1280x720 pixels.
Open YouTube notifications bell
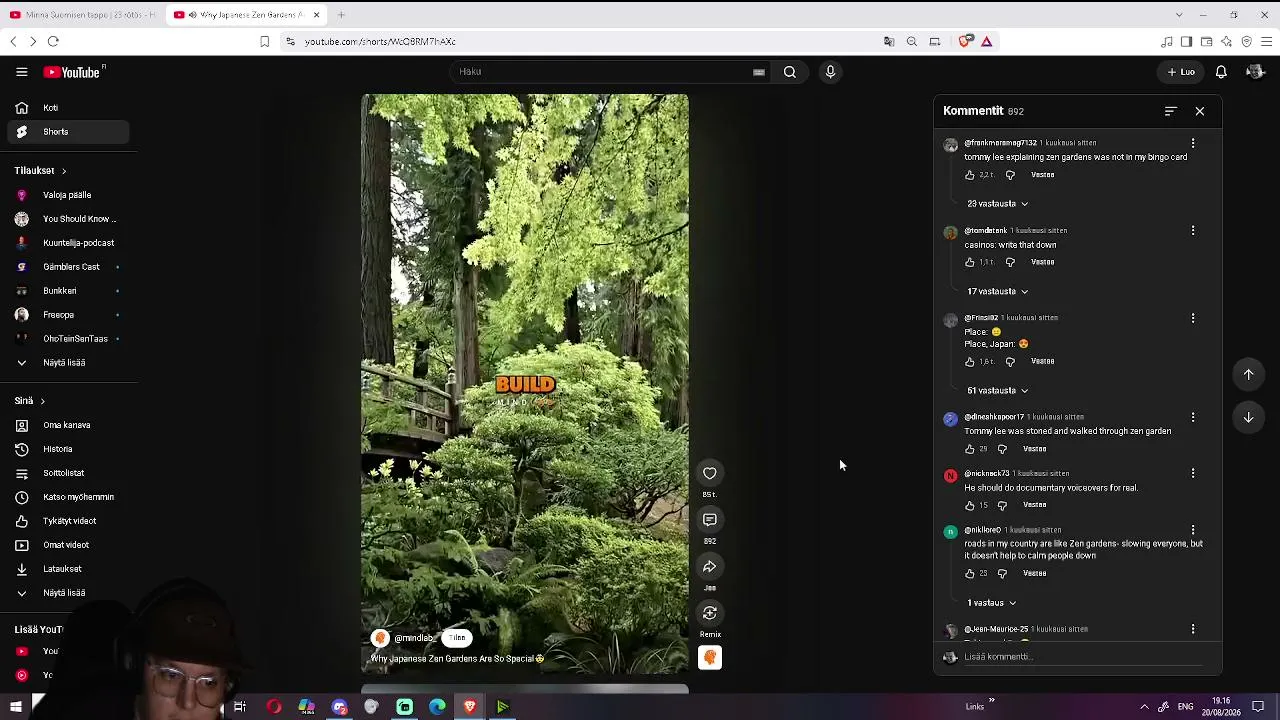(1221, 72)
